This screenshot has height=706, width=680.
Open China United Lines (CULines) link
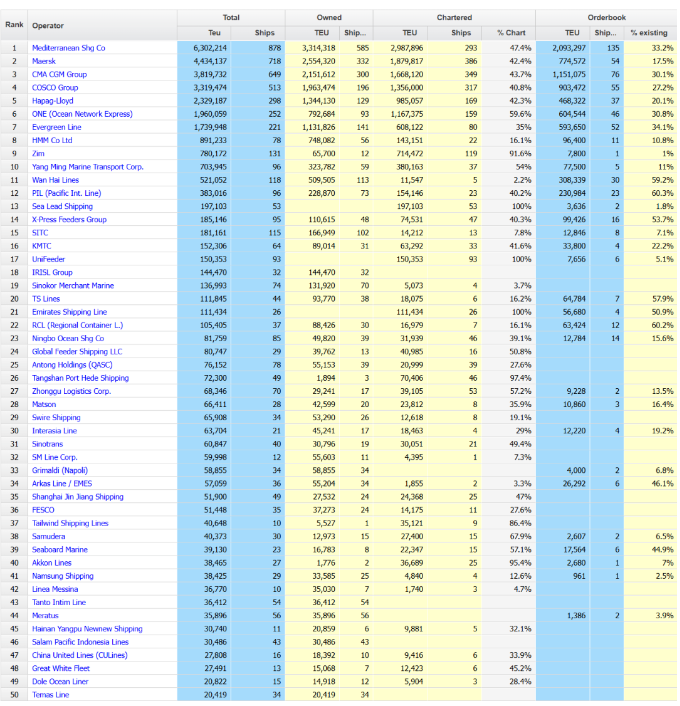[x=80, y=656]
